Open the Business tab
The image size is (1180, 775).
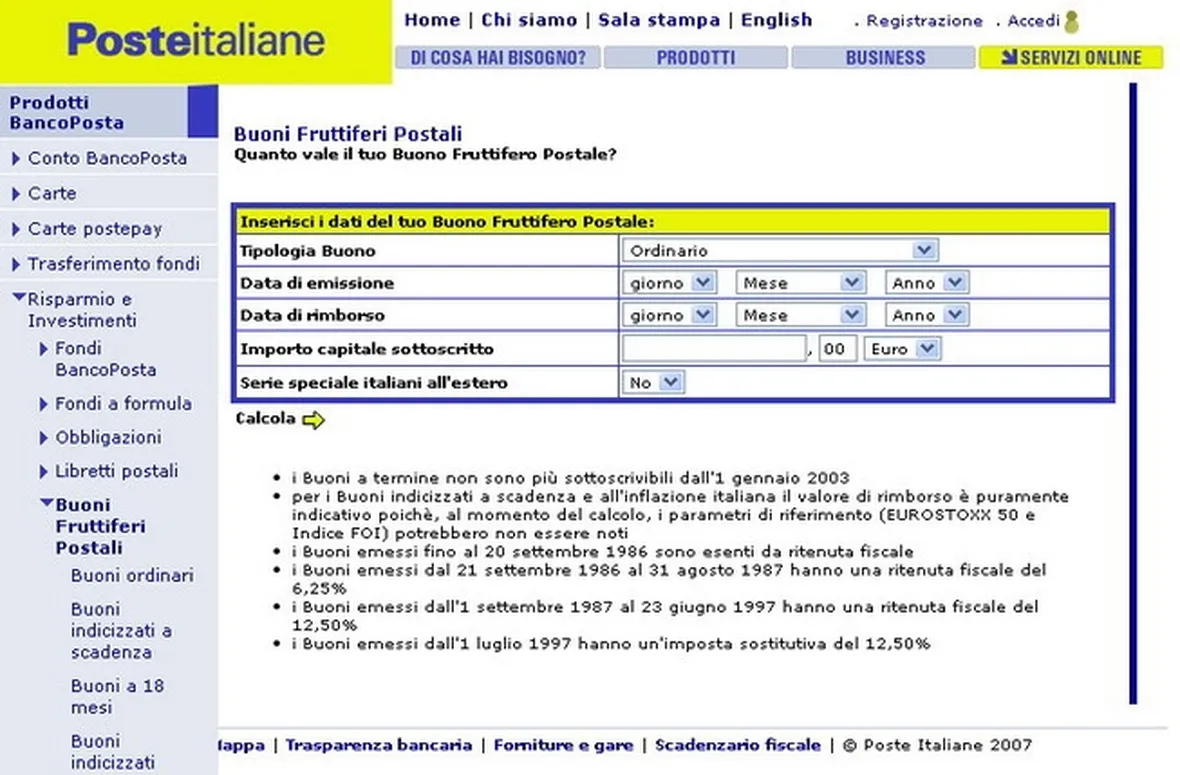(x=884, y=58)
